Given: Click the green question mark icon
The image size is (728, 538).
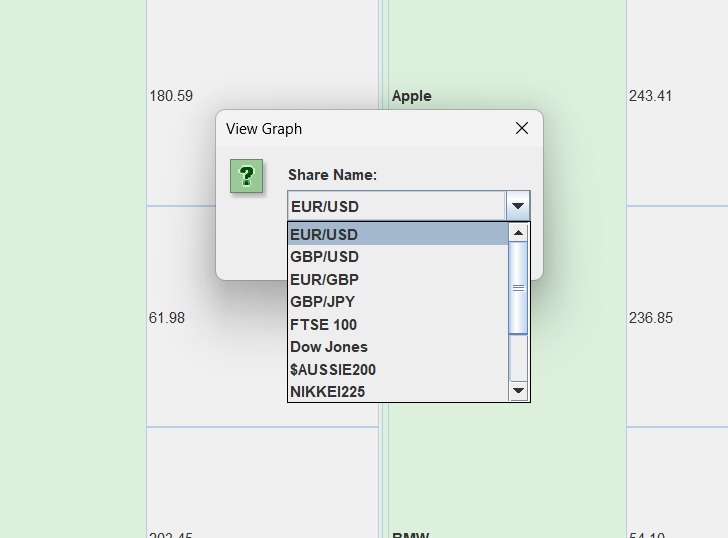Looking at the screenshot, I should 247,176.
